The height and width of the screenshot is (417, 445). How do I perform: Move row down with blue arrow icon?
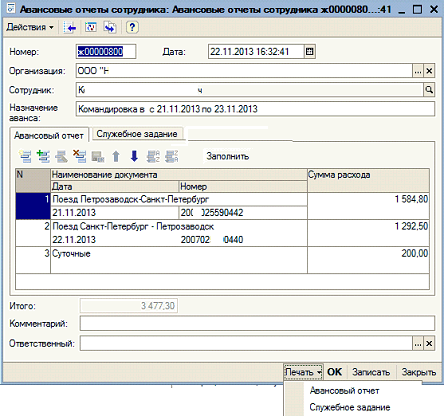coord(134,156)
